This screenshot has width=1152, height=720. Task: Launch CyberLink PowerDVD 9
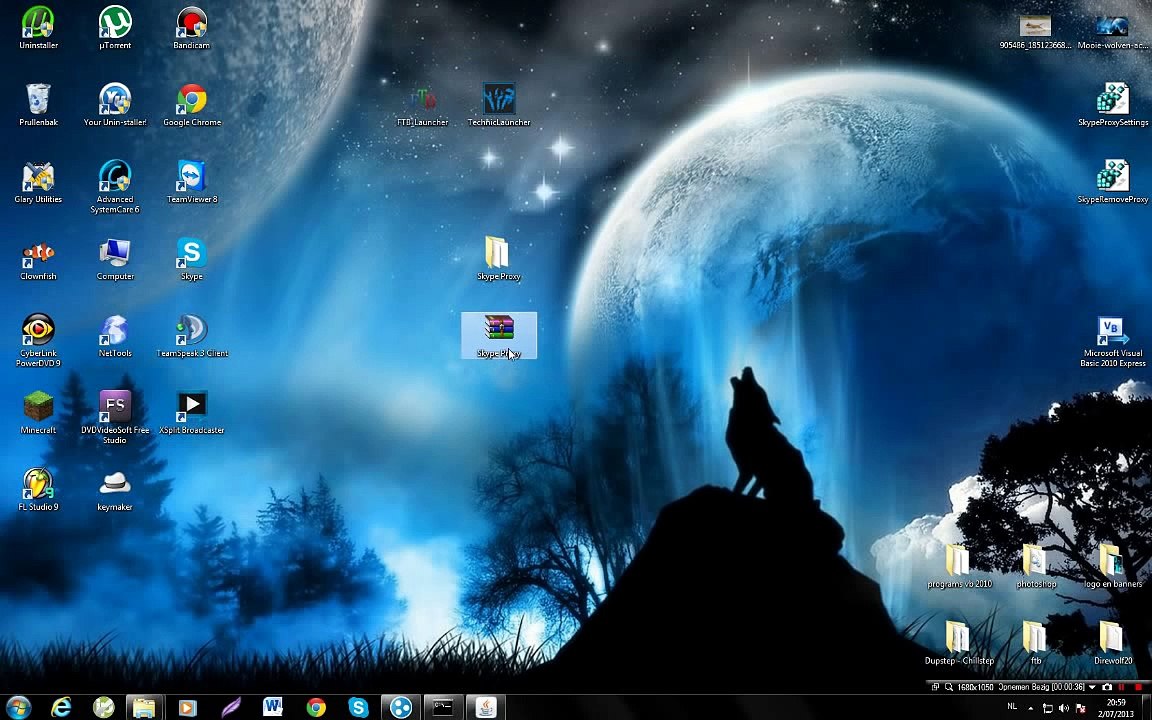coord(38,341)
